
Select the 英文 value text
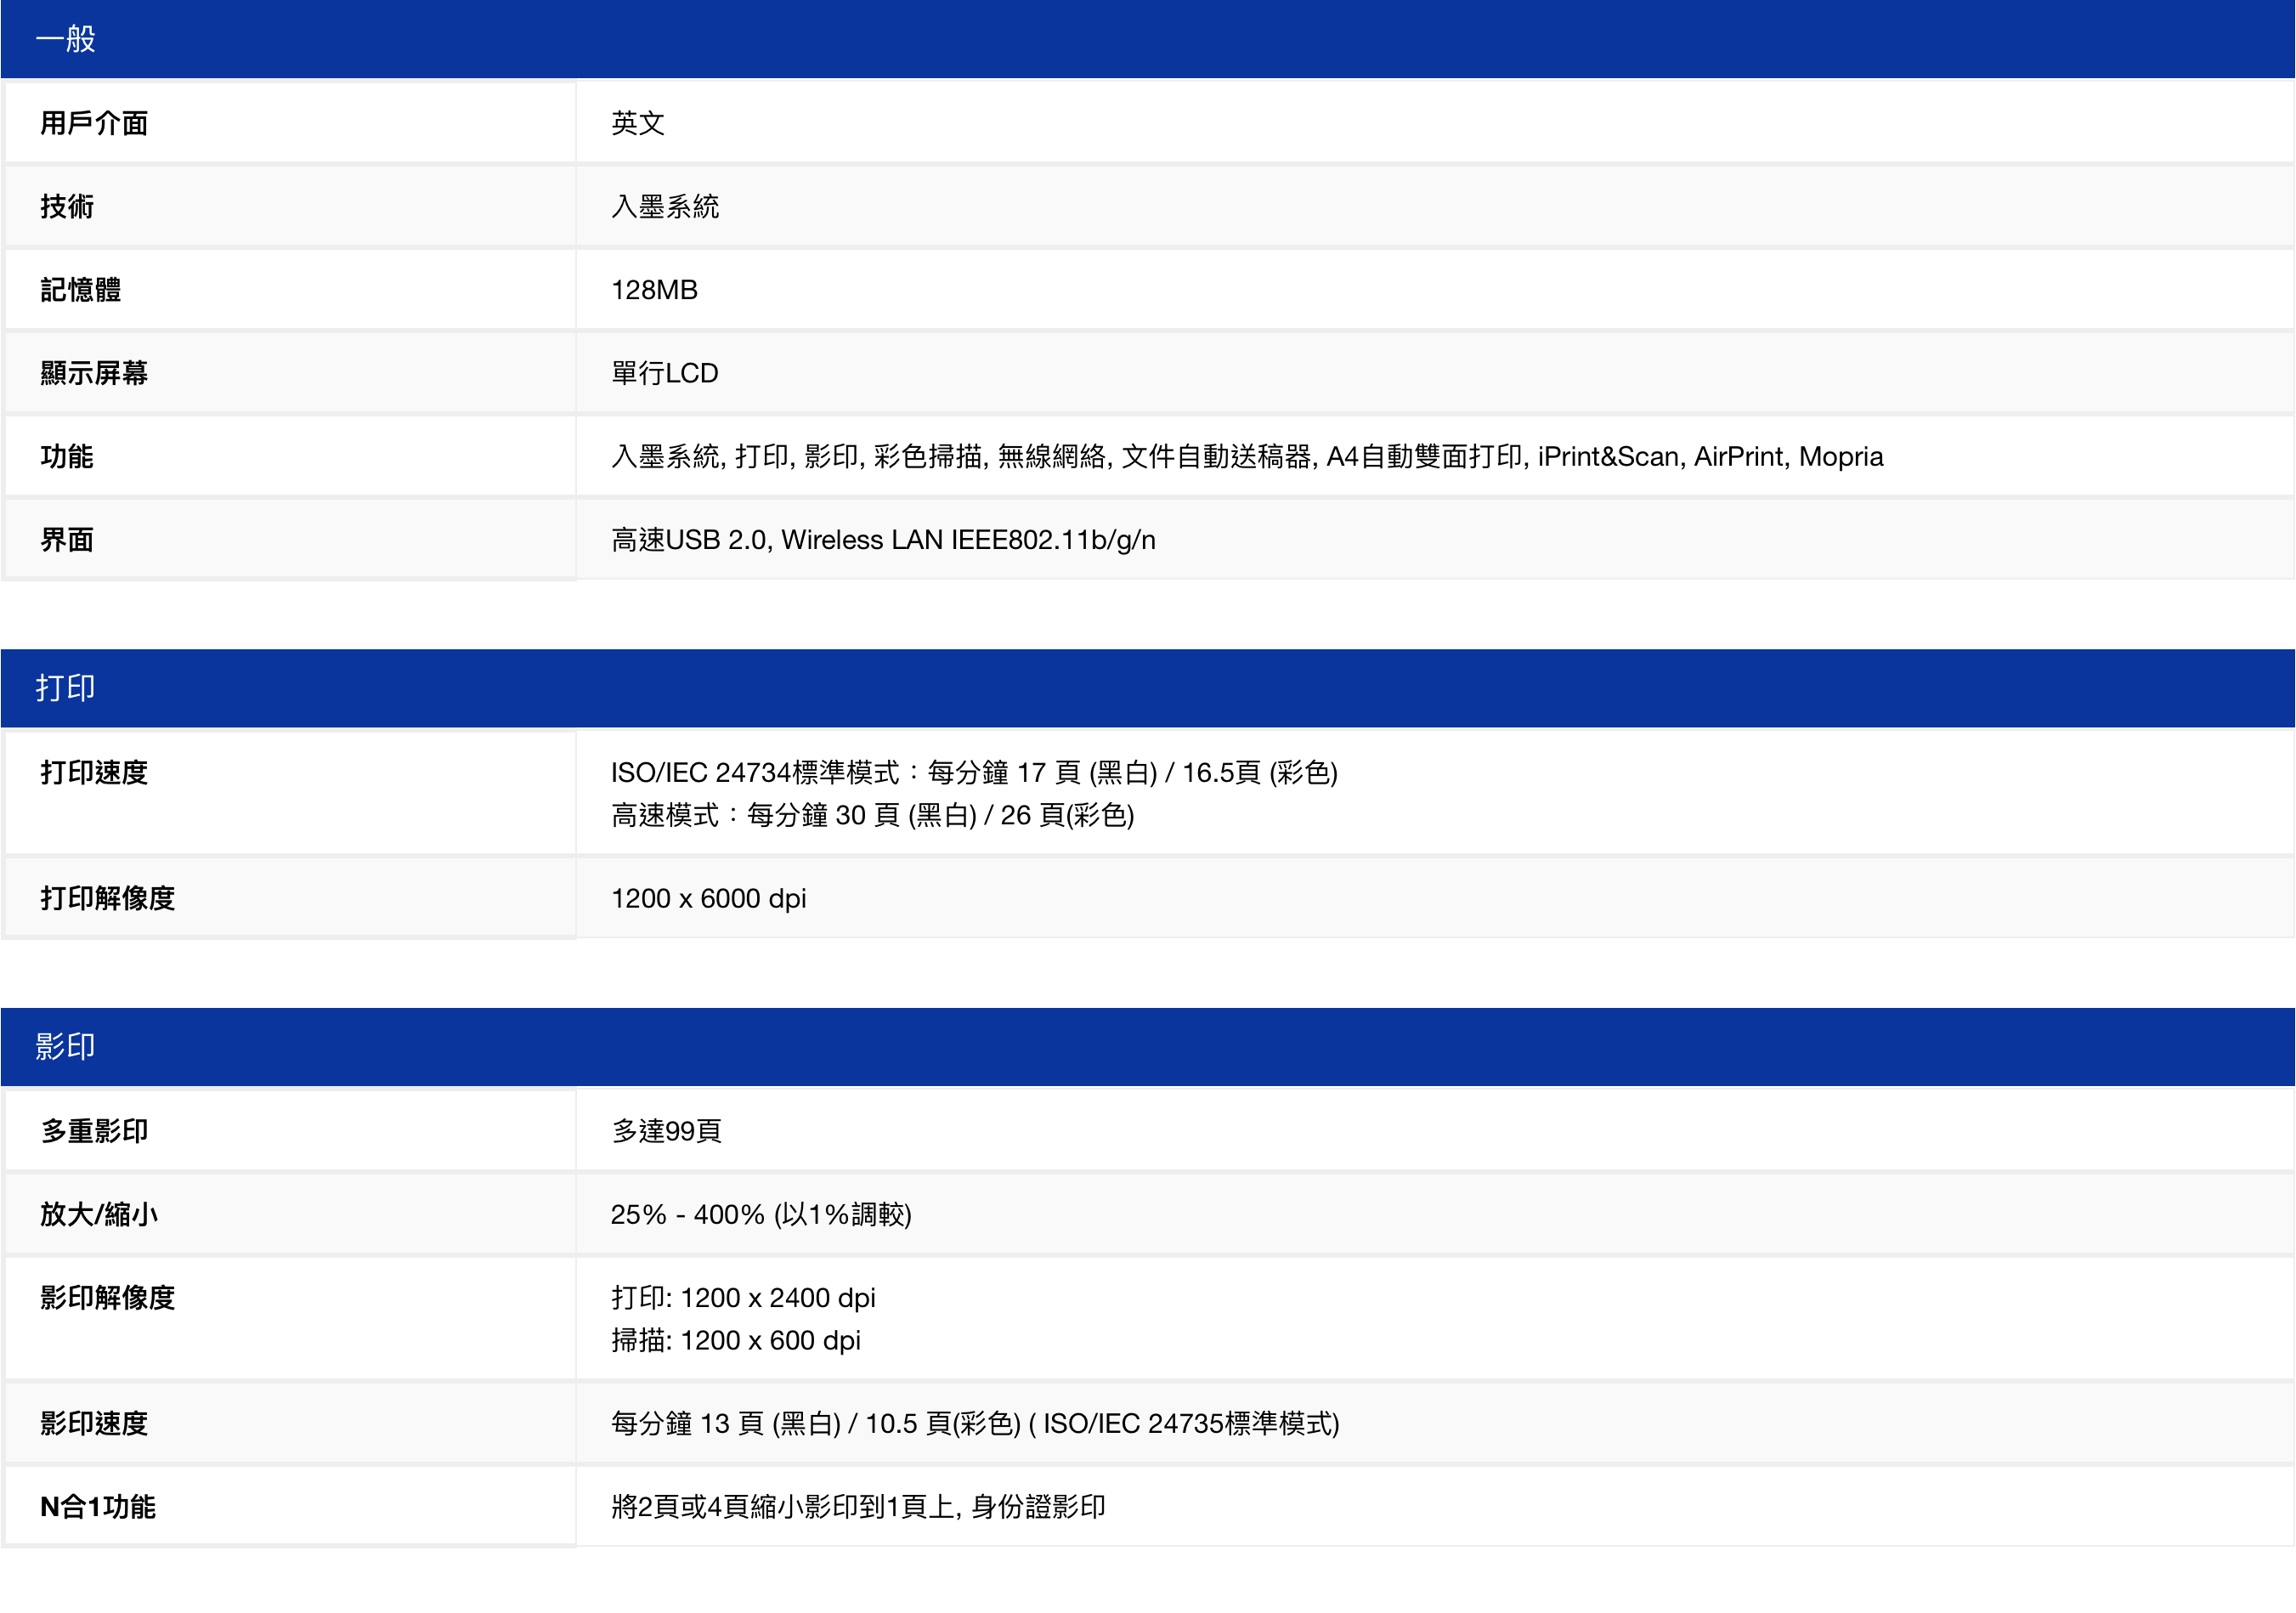(638, 123)
